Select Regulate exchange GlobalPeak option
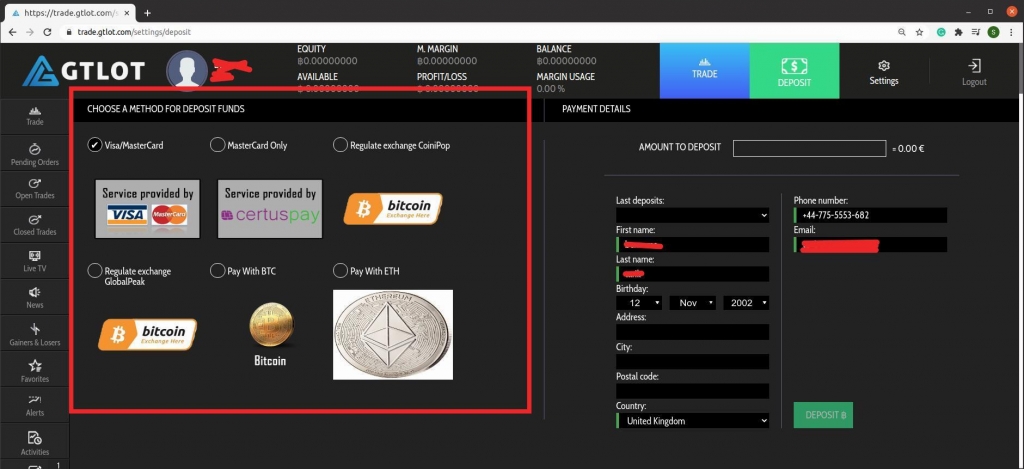Viewport: 1024px width, 469px height. pos(95,270)
